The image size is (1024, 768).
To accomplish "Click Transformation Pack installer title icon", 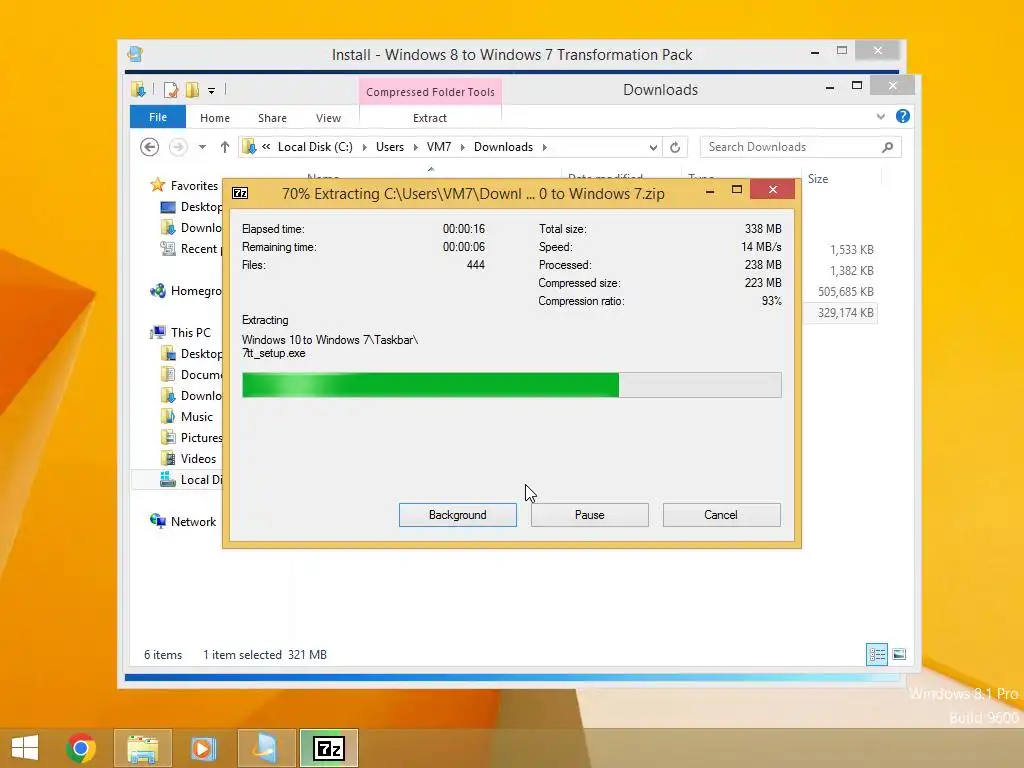I will click(135, 54).
